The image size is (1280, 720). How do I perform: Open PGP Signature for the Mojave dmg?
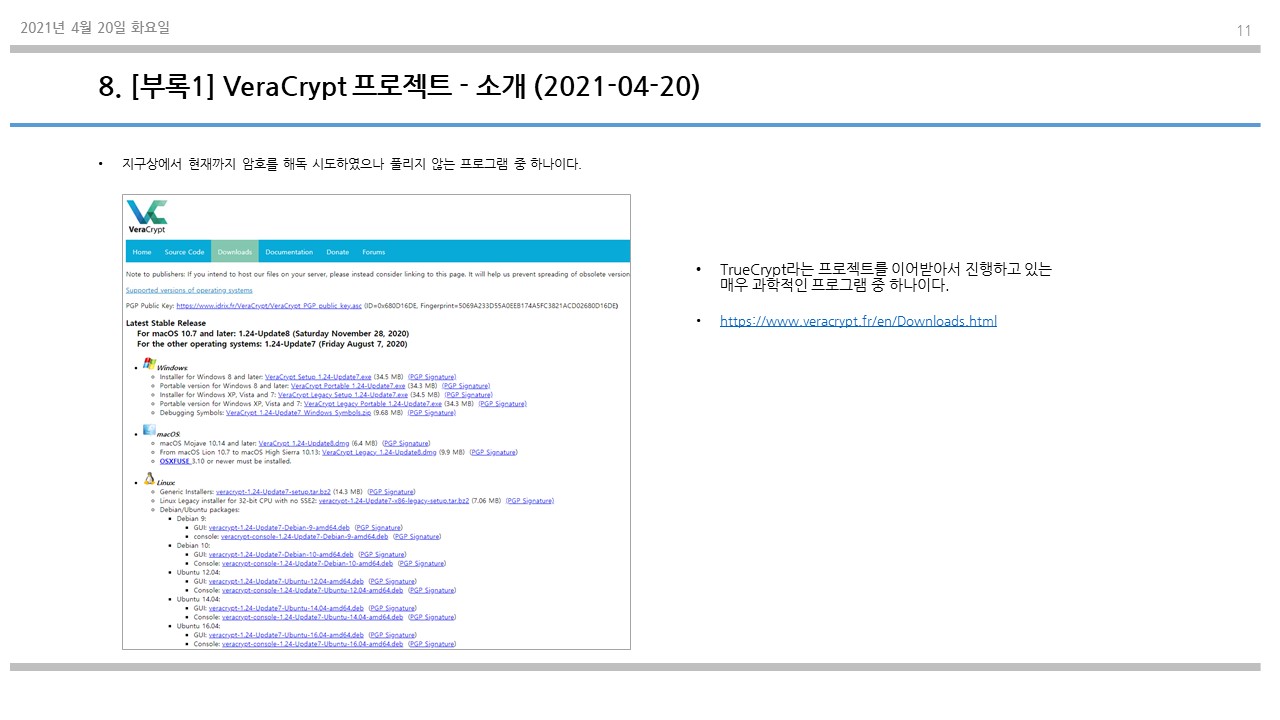pos(406,443)
